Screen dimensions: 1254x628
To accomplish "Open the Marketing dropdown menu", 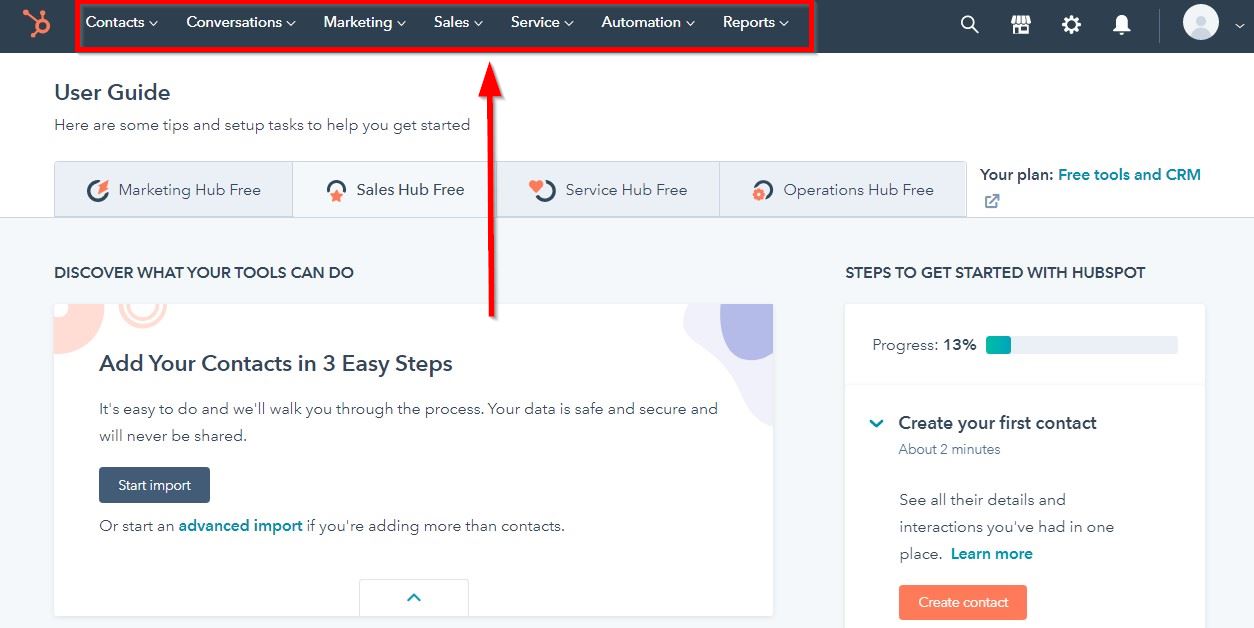I will [364, 22].
